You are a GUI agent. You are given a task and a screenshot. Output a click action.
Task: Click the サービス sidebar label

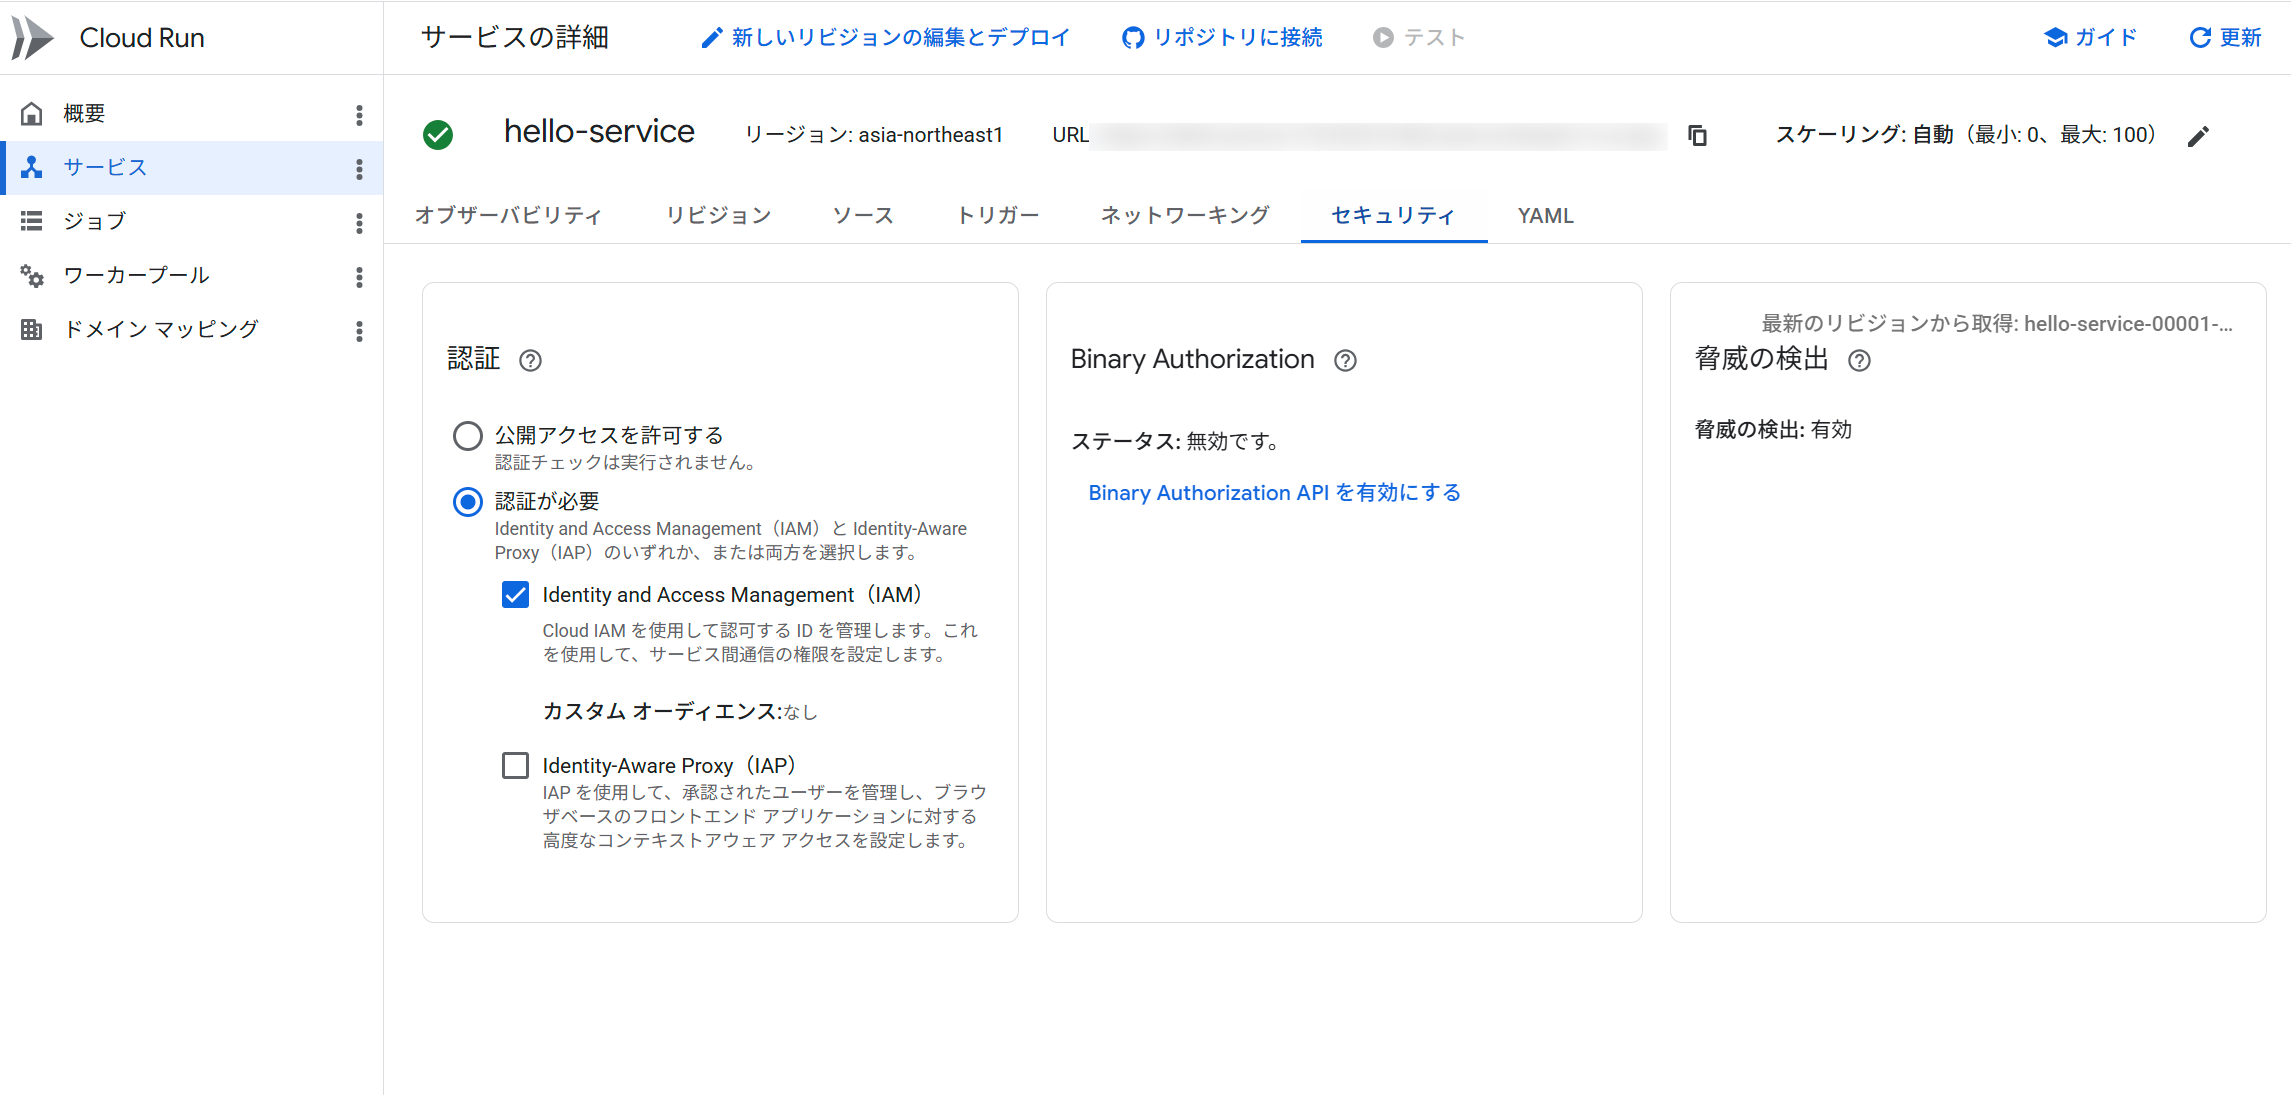click(105, 168)
